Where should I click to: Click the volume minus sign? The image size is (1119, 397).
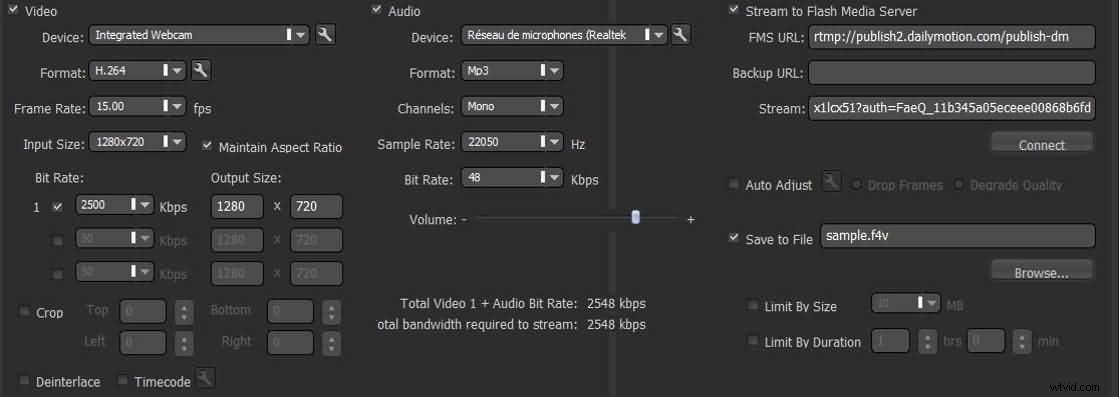pyautogui.click(x=464, y=220)
